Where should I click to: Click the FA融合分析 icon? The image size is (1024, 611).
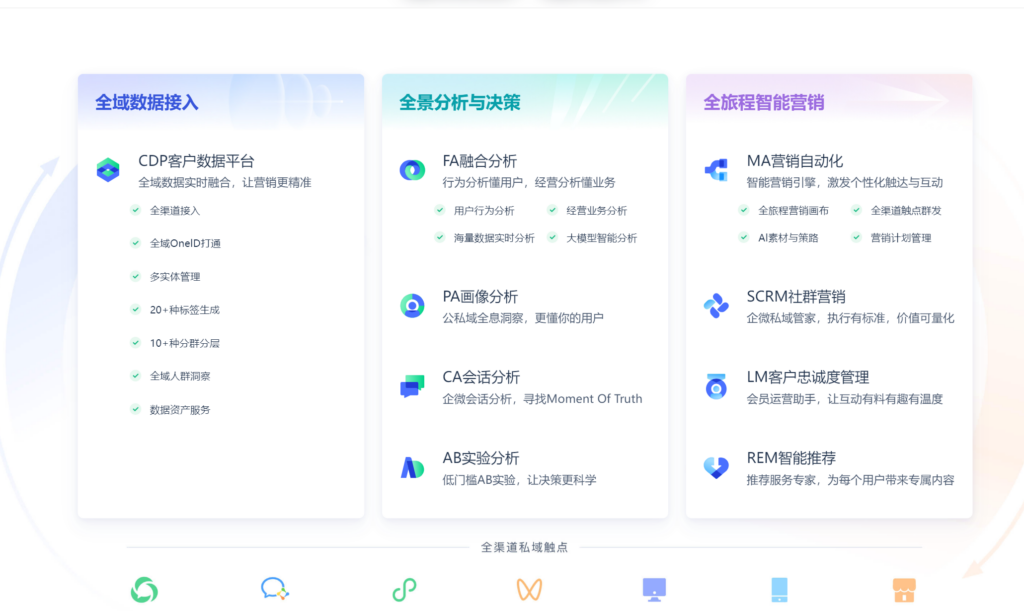(x=412, y=170)
